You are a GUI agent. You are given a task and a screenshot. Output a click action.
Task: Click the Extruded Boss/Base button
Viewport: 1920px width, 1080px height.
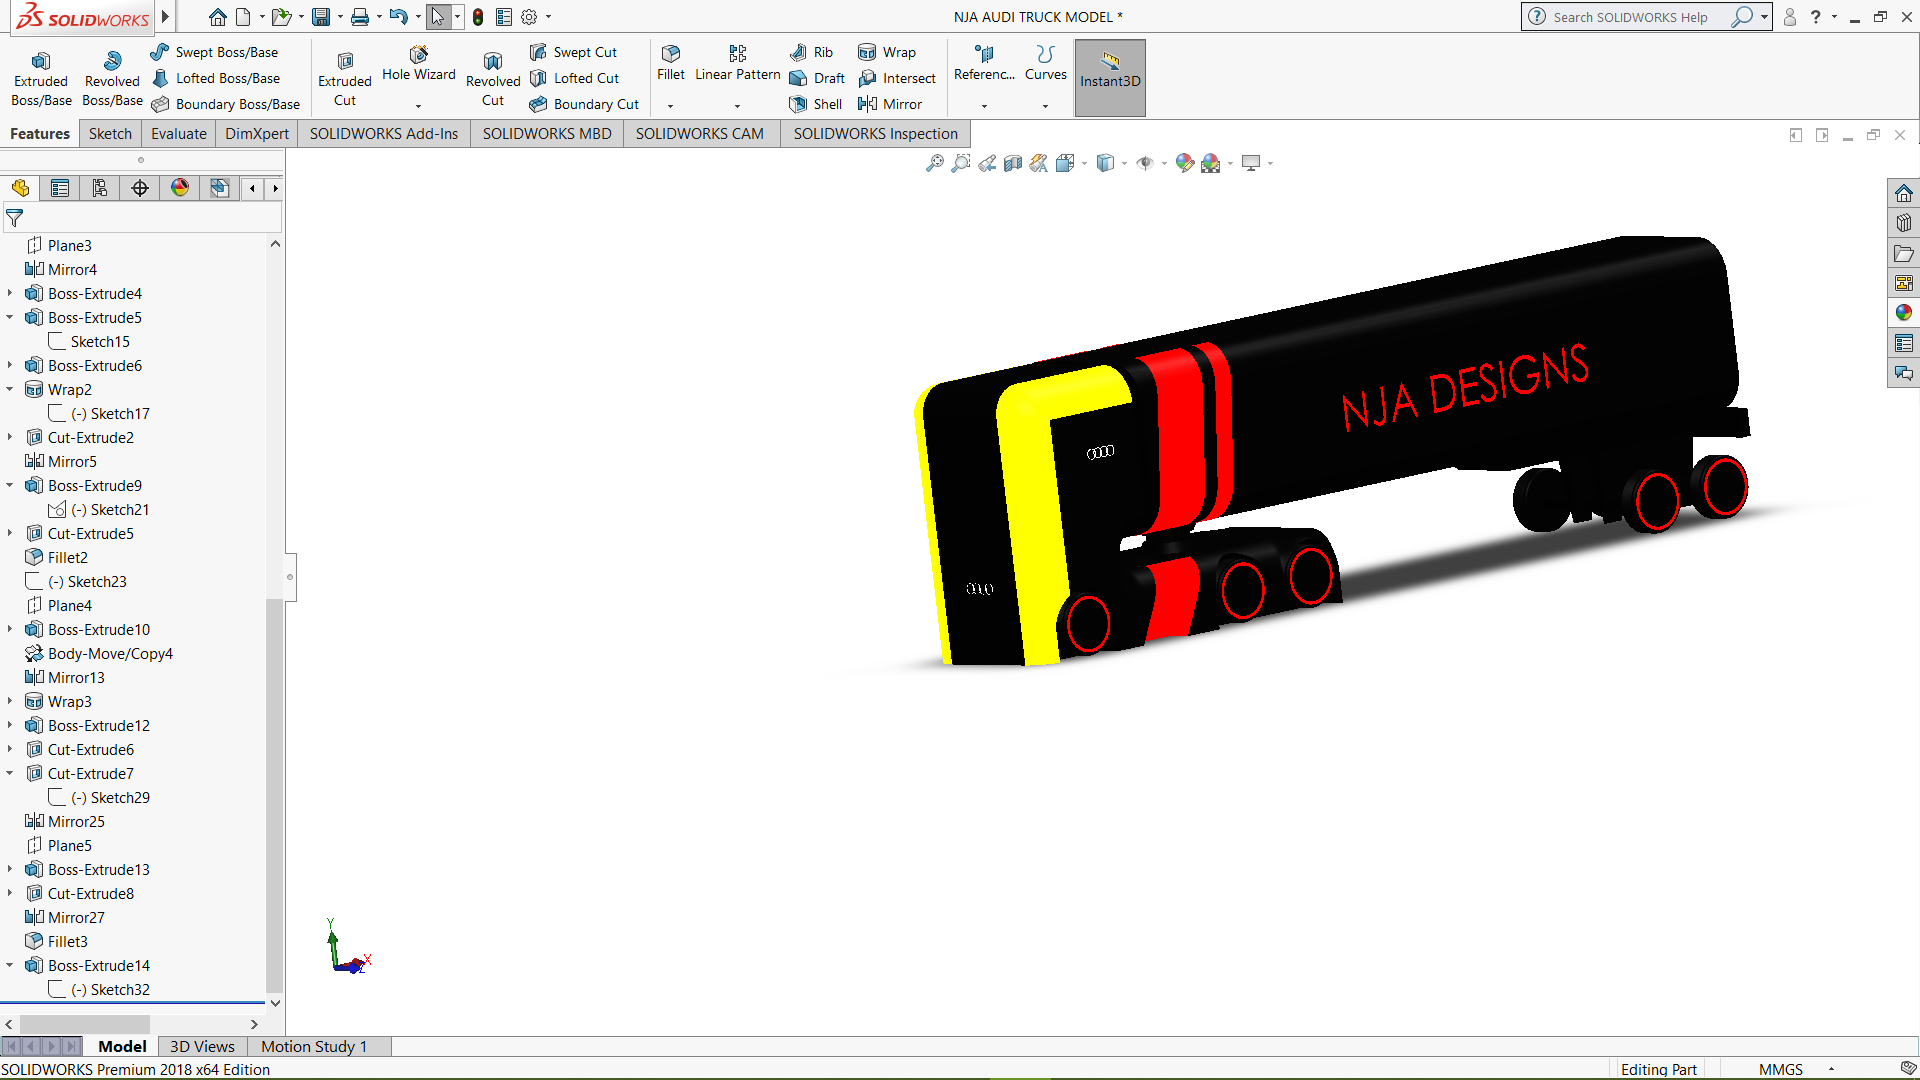(41, 77)
